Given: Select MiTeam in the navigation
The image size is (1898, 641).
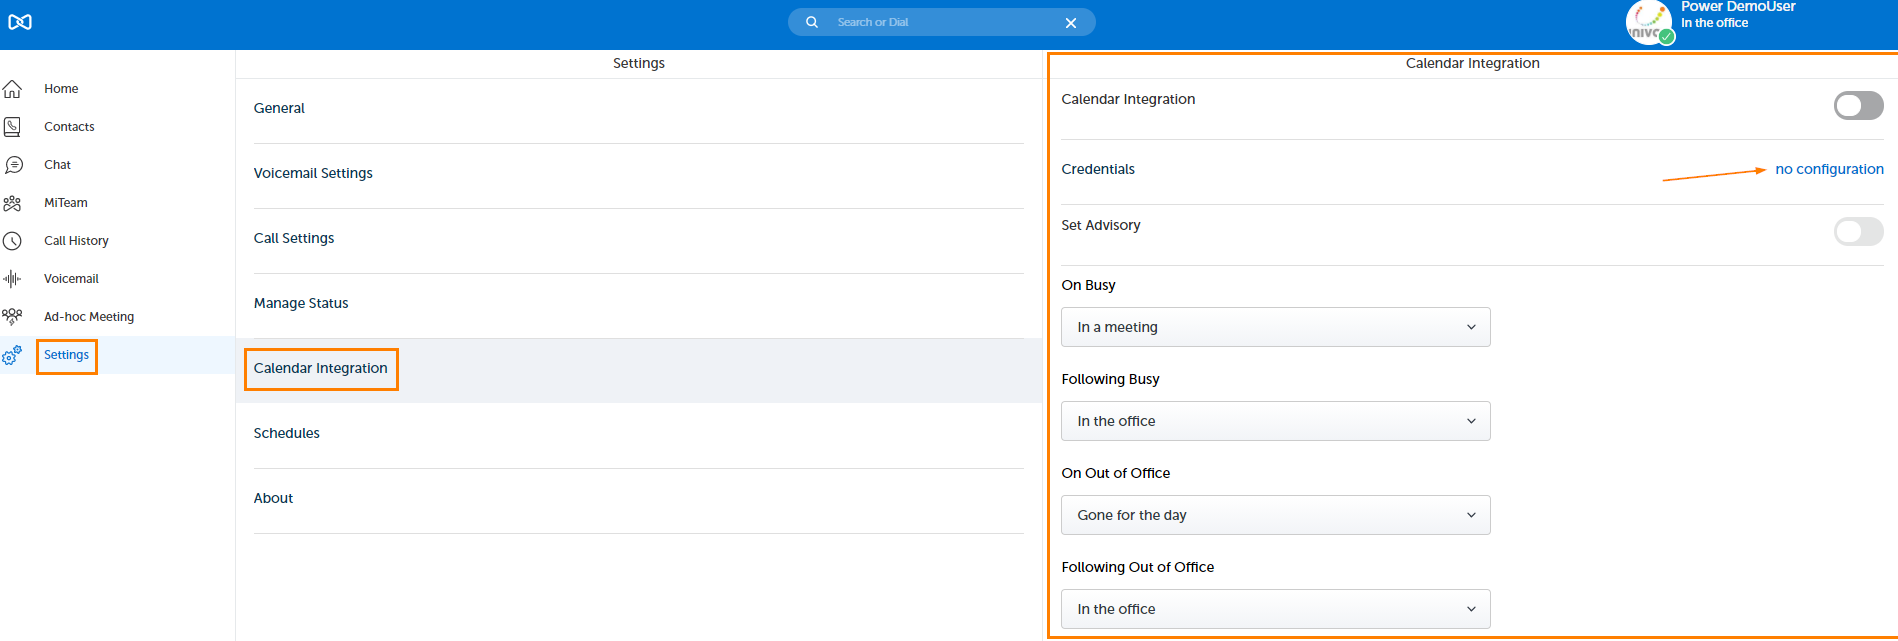Looking at the screenshot, I should (66, 203).
